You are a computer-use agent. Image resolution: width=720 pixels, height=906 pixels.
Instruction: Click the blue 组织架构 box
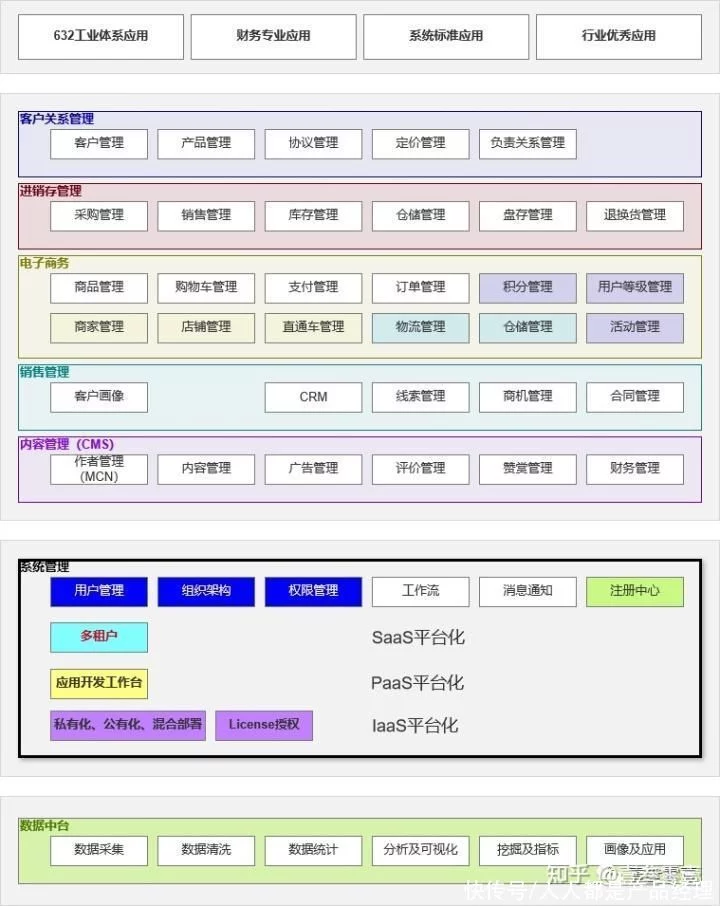click(x=206, y=592)
